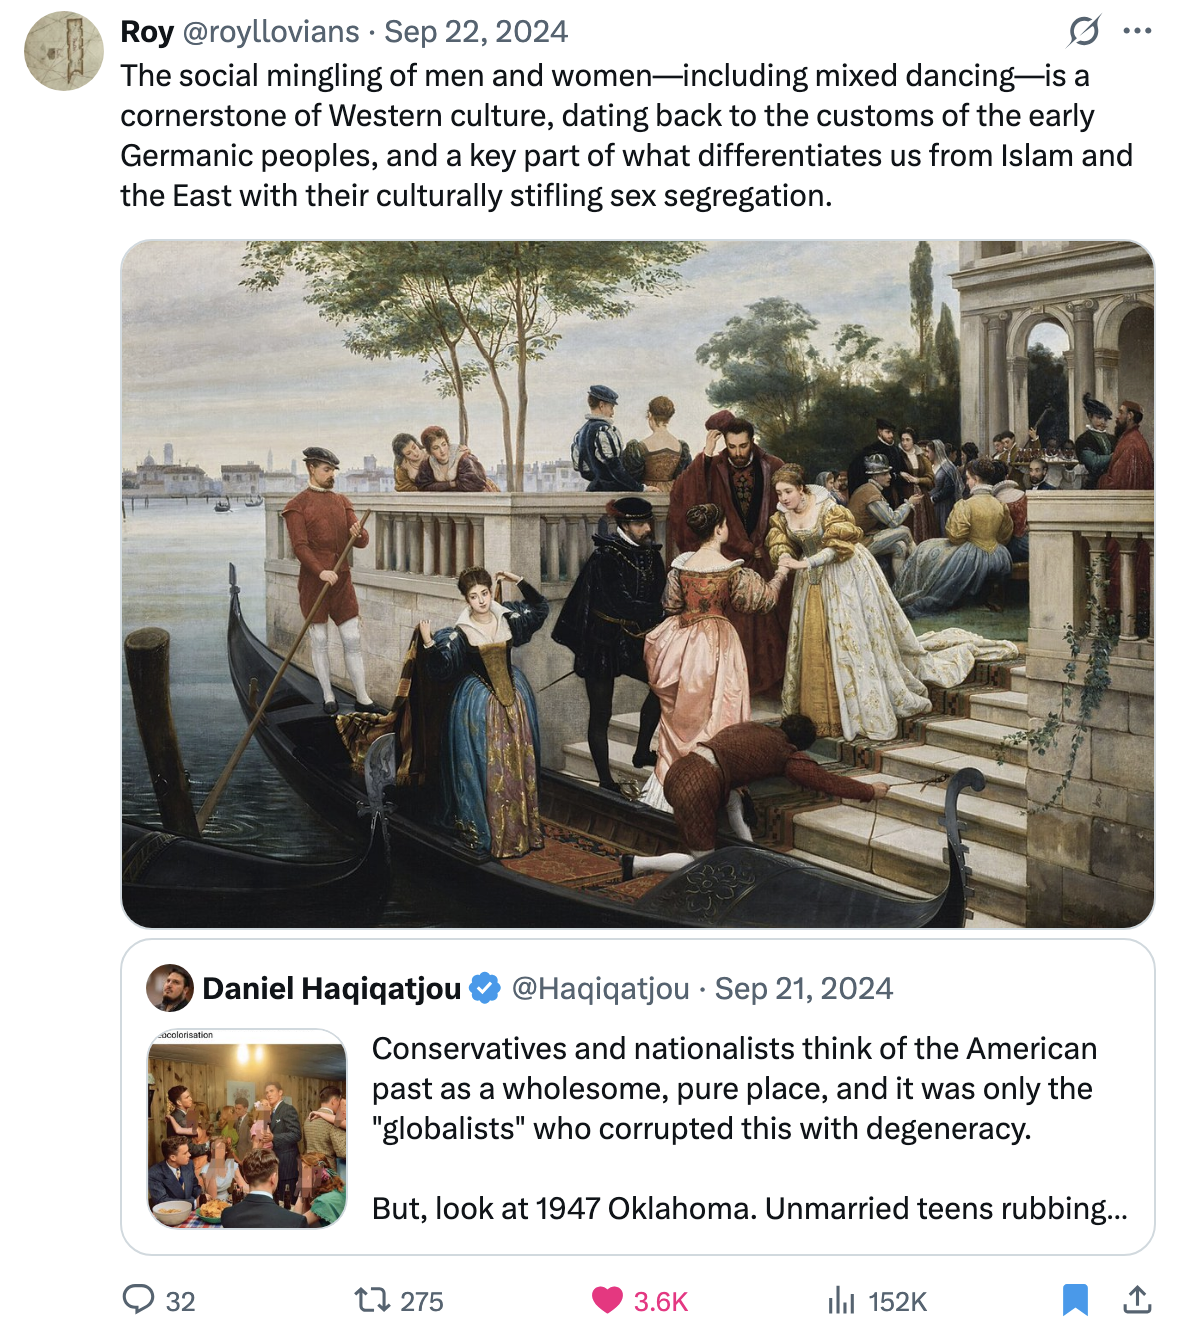Viewport: 1182px width, 1340px height.
Task: Open Daniel Haqiqatjou's small avatar
Action: click(x=170, y=988)
